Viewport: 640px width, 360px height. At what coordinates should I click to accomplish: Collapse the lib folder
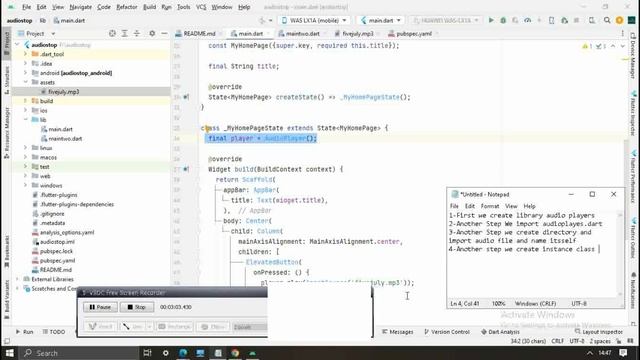26,120
